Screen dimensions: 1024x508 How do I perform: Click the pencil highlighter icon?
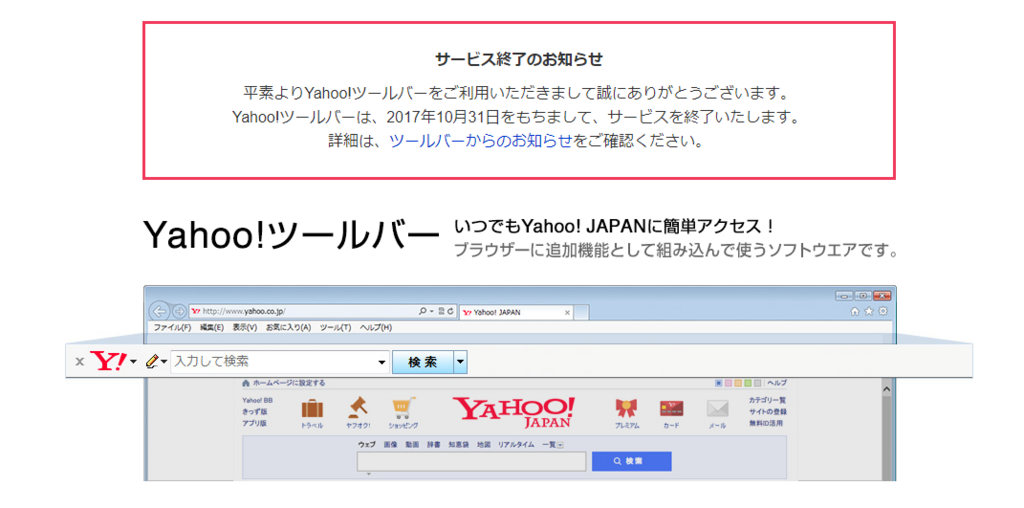tap(152, 361)
